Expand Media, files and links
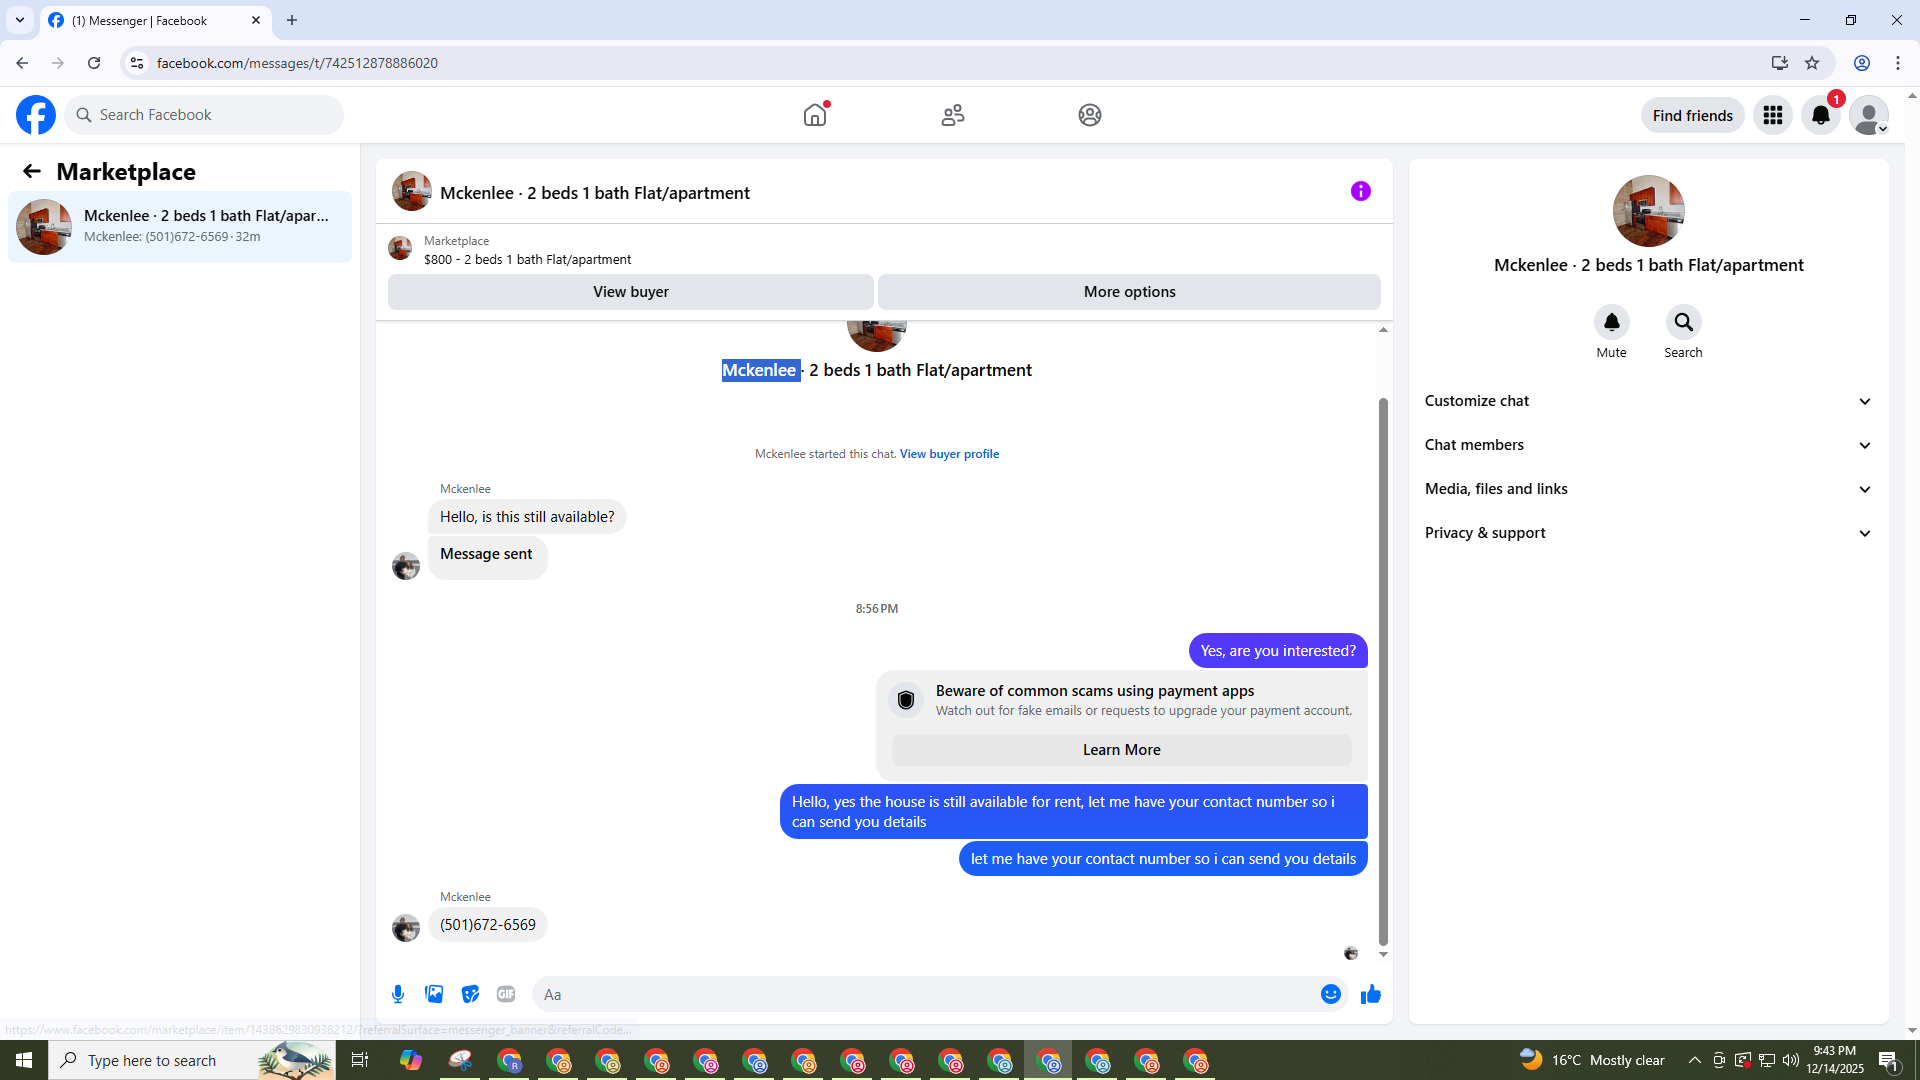The width and height of the screenshot is (1920, 1080). [1647, 489]
